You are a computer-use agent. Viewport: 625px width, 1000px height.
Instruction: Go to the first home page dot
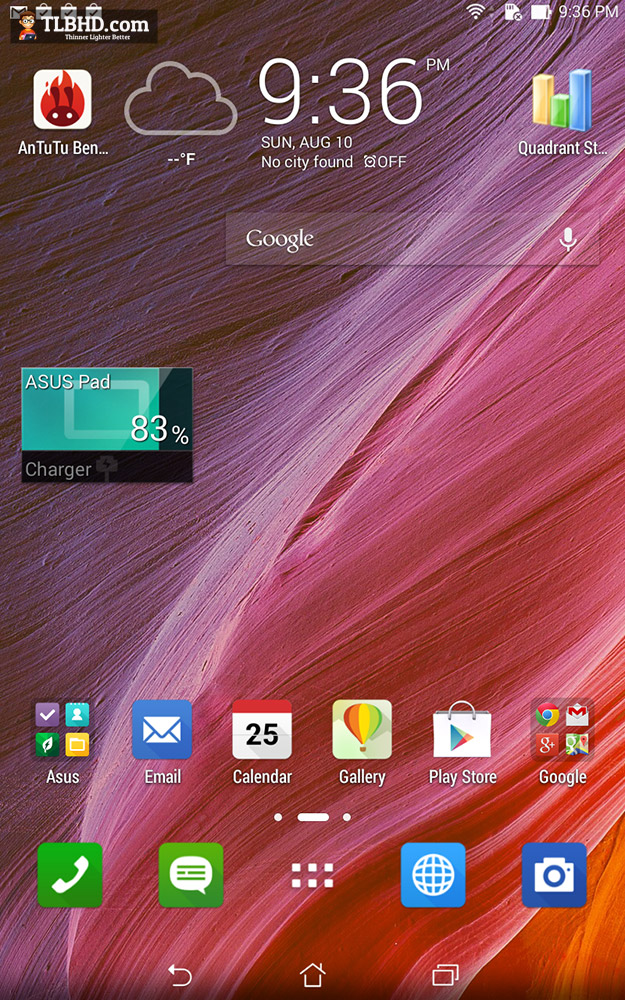point(278,817)
